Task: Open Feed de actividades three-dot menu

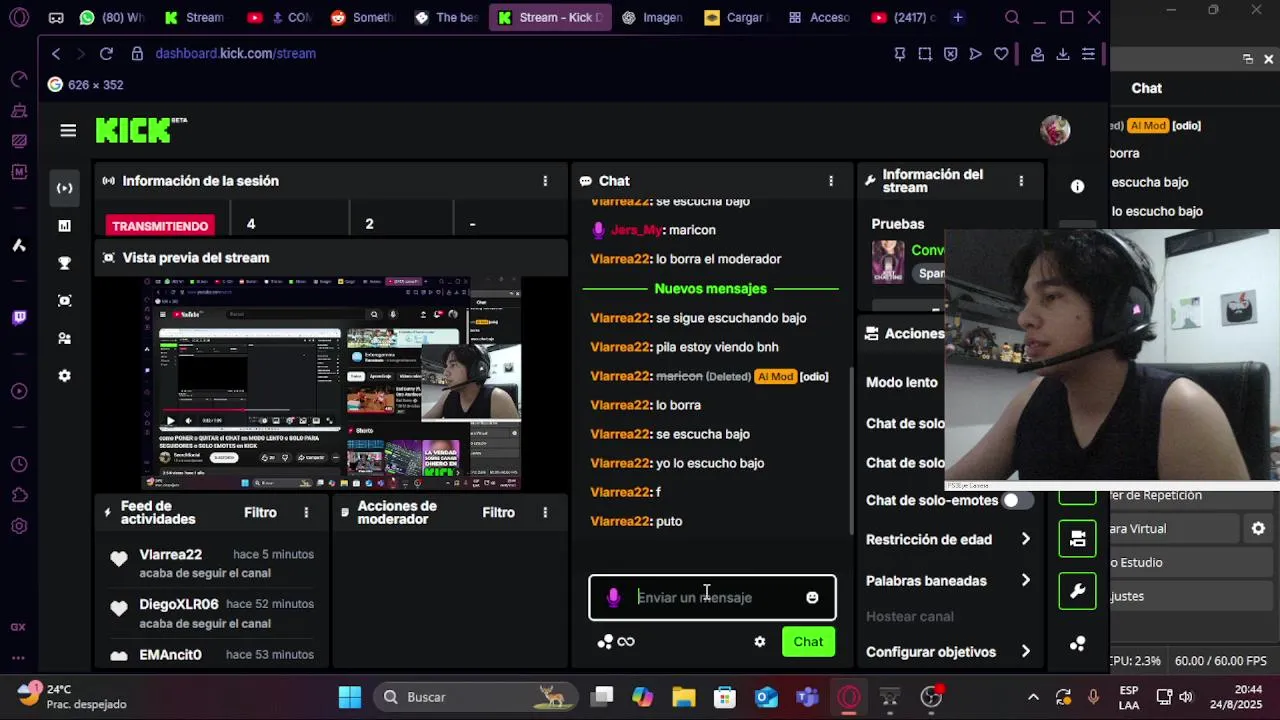Action: 306,512
